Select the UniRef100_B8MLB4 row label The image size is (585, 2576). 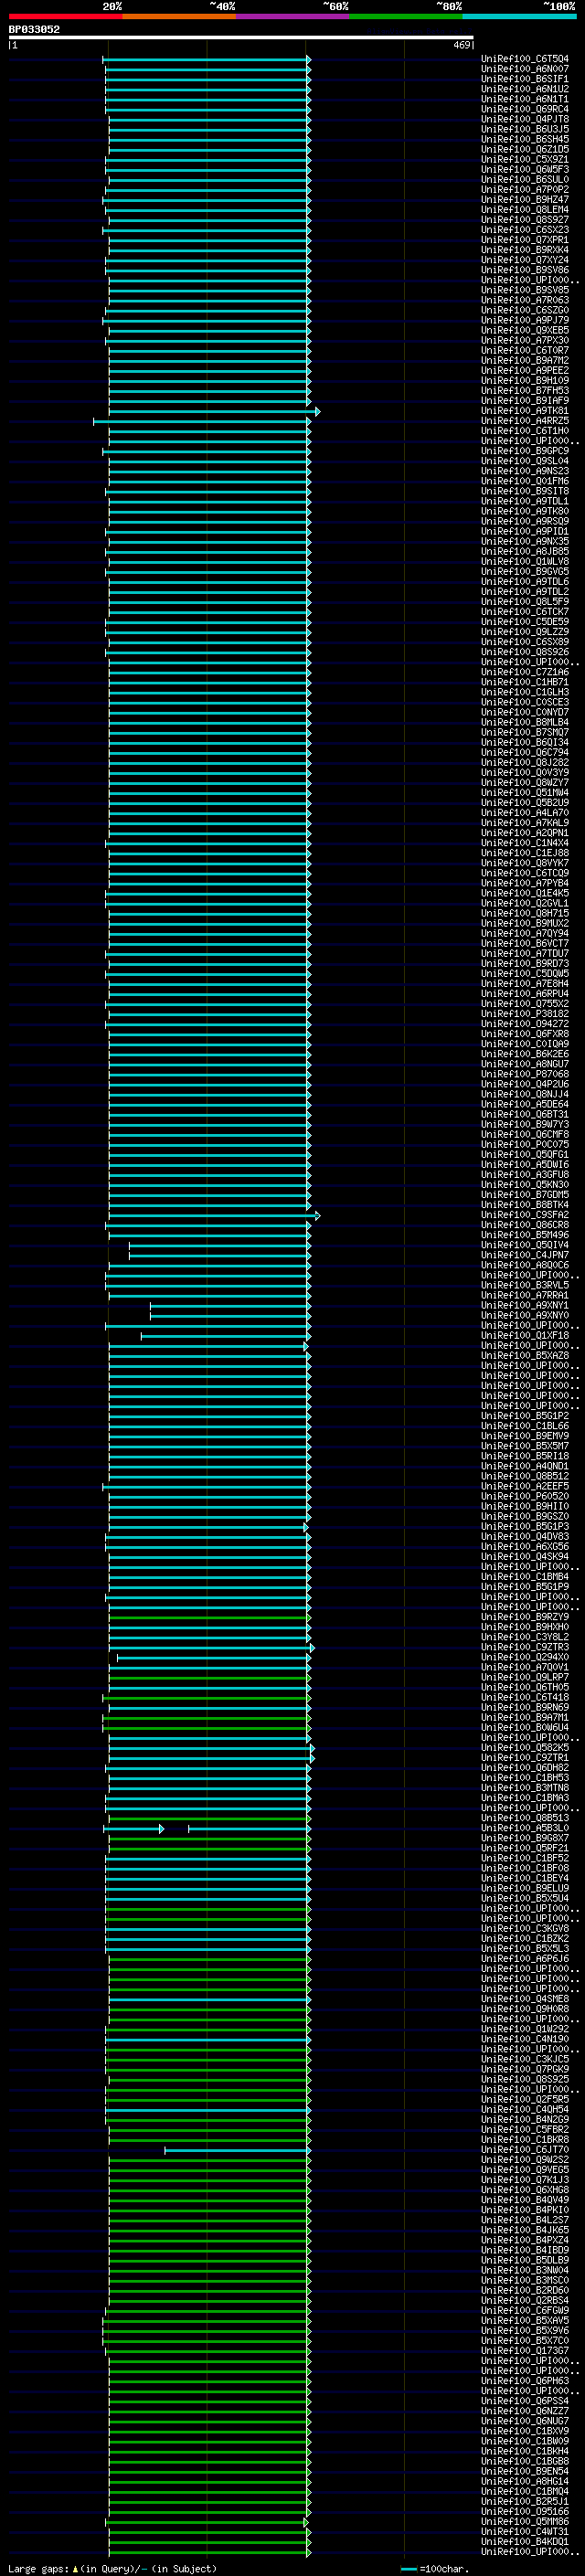pos(525,722)
